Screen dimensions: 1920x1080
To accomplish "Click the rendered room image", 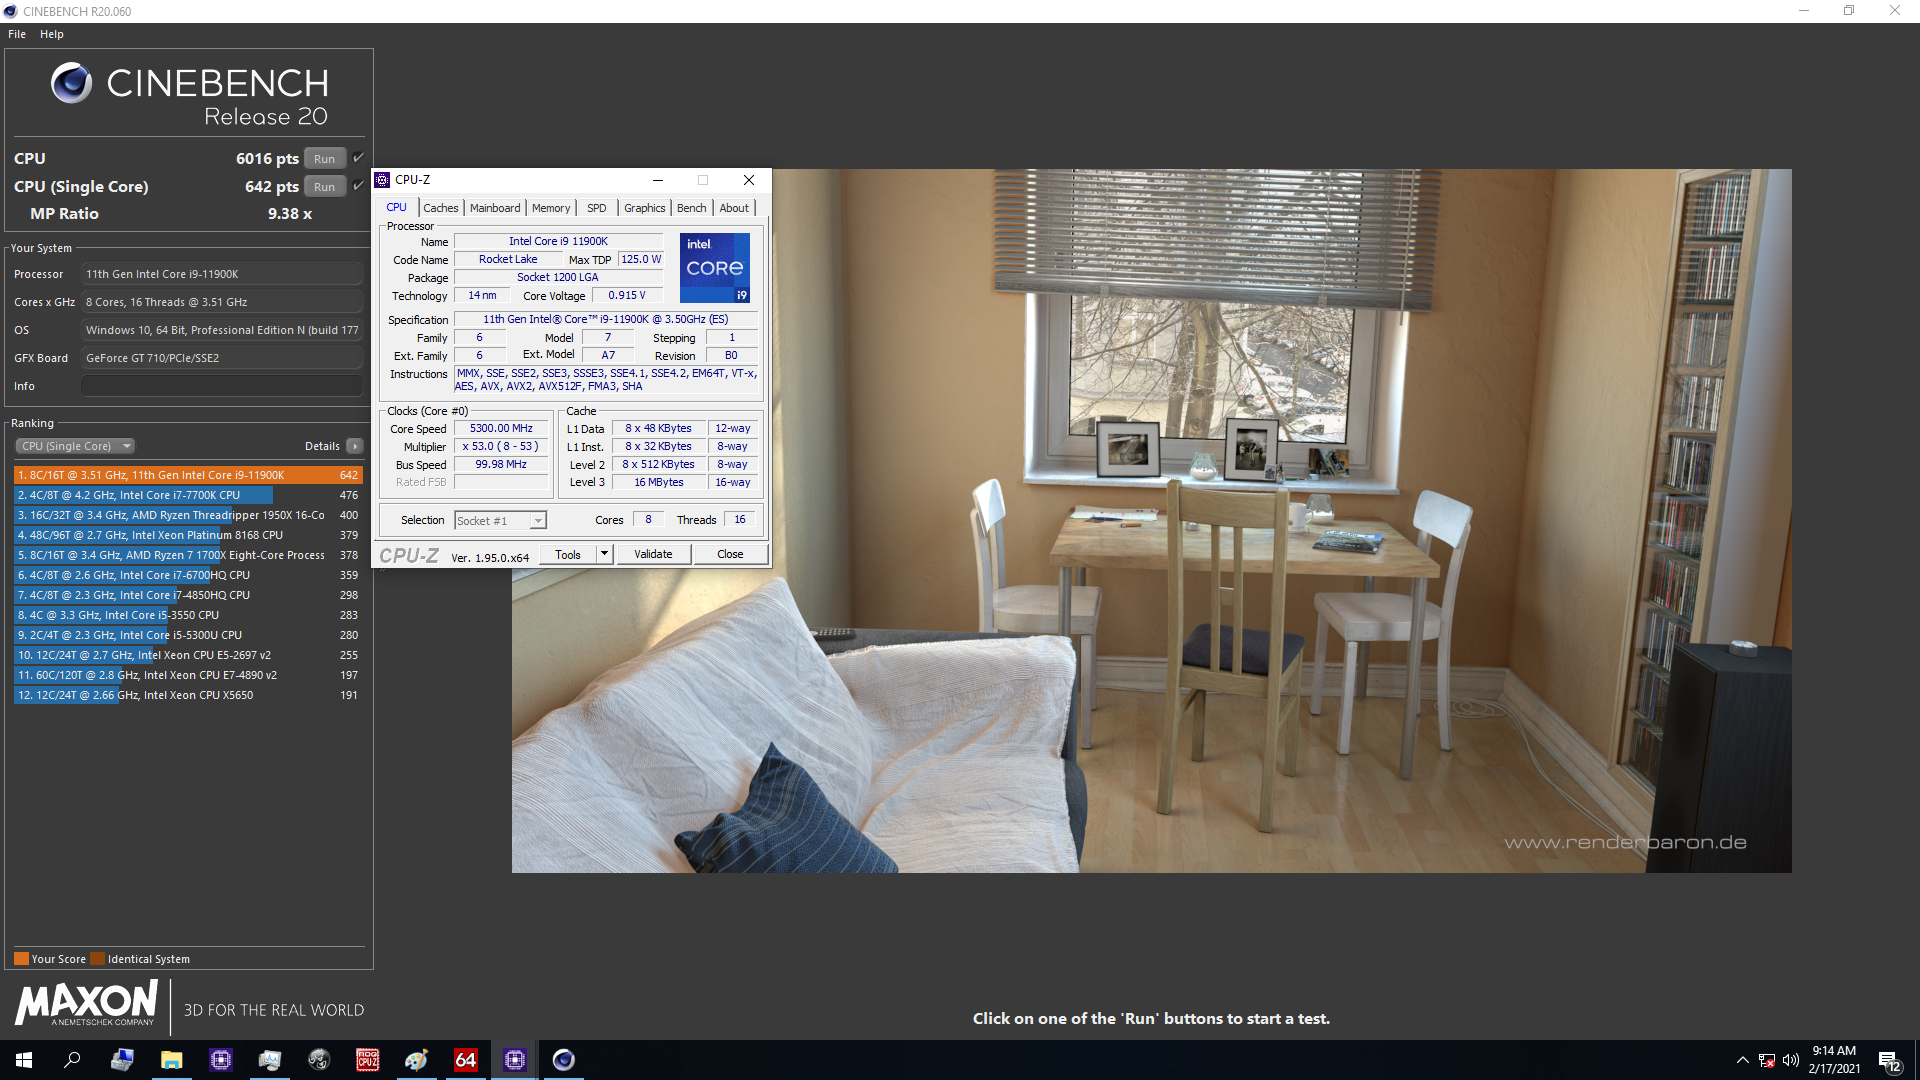I will (x=1152, y=520).
